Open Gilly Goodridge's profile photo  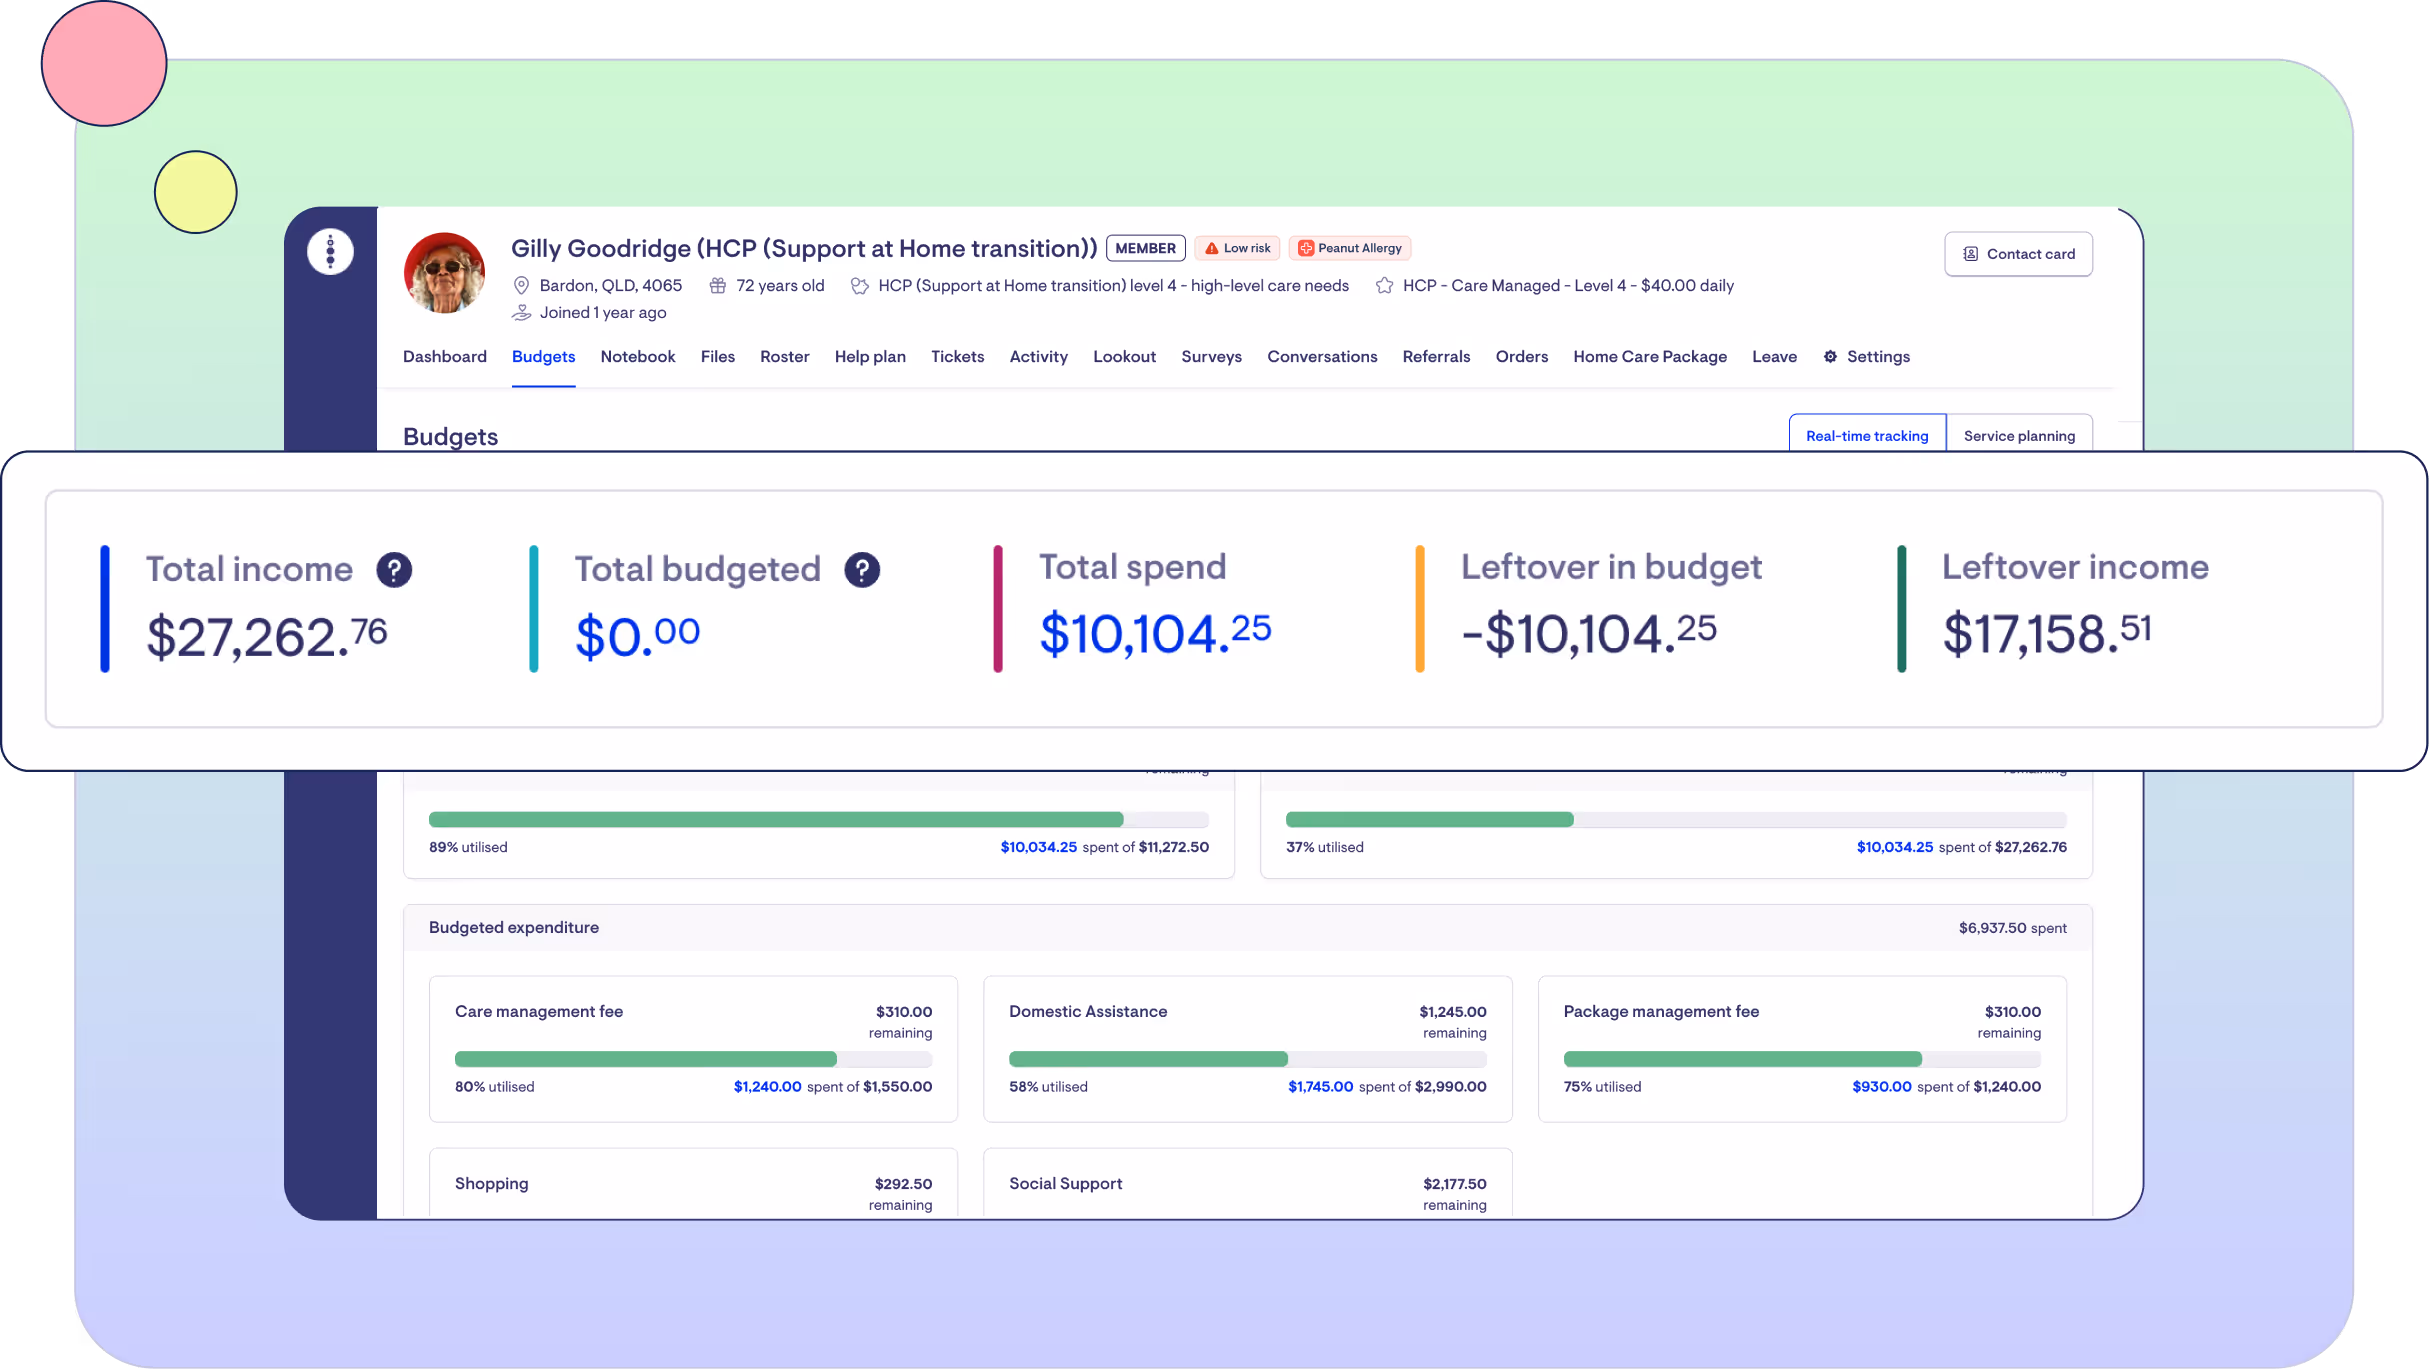(444, 273)
